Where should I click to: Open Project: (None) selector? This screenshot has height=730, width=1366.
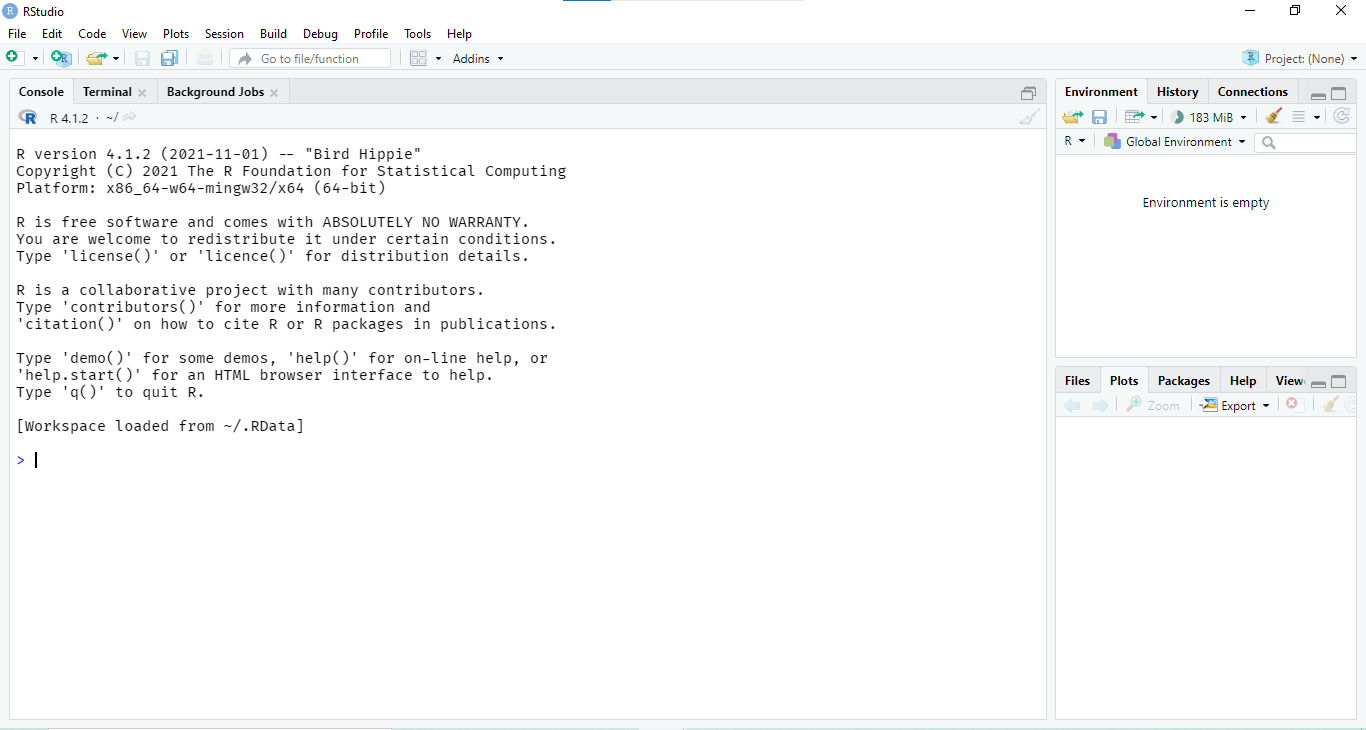pyautogui.click(x=1300, y=58)
